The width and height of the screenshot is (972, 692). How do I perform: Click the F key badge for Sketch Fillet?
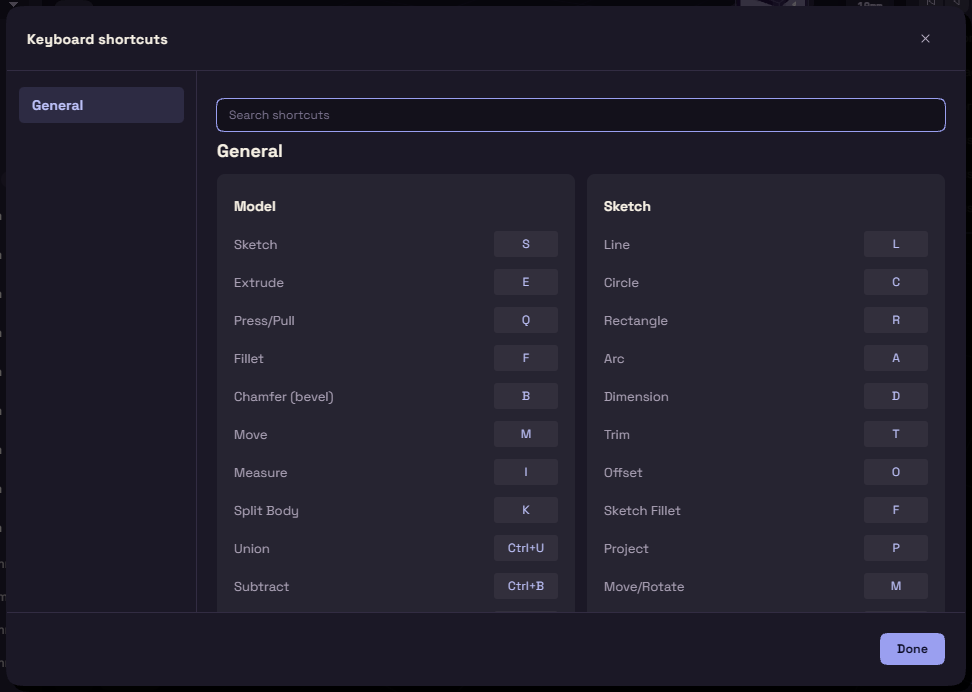pos(896,510)
